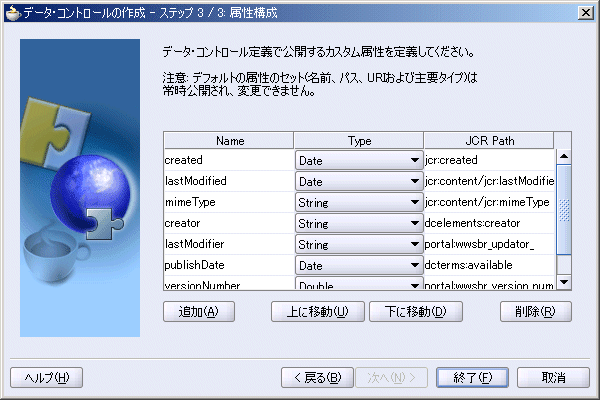
Task: Click the 'portal:wwsbr_updator_' path cell
Action: pos(489,244)
